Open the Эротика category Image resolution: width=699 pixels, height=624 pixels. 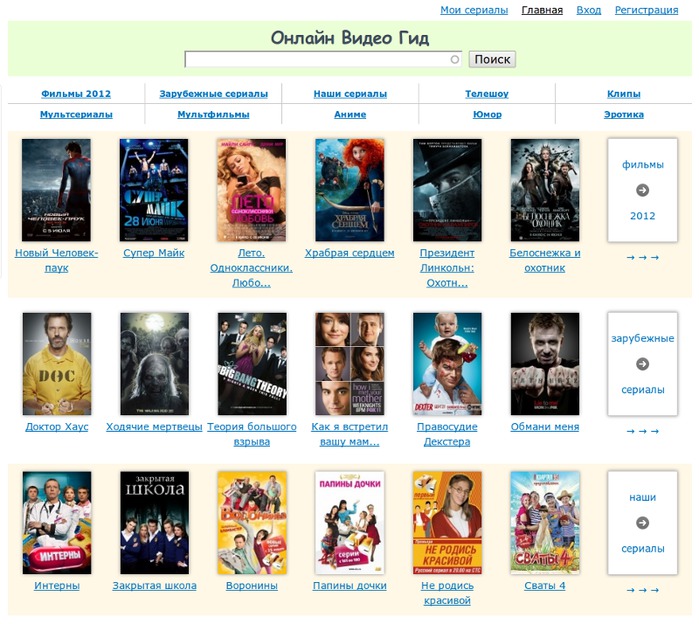coord(624,115)
